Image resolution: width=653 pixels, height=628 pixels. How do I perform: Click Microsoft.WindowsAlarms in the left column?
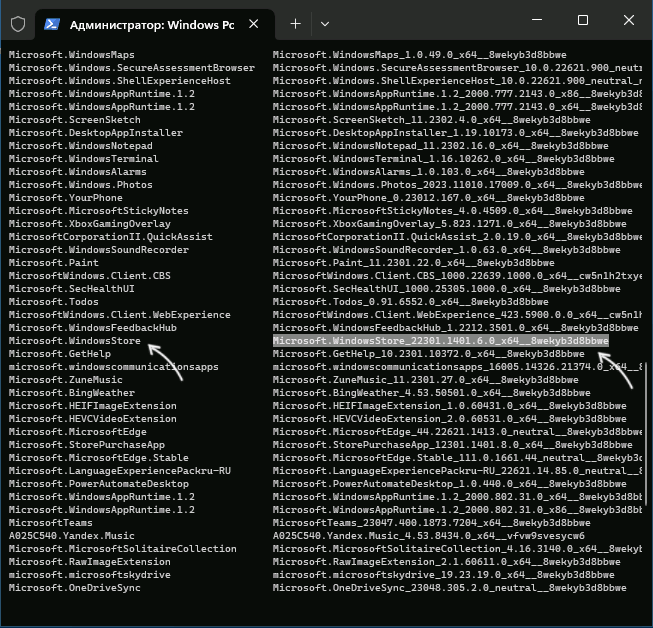(77, 172)
